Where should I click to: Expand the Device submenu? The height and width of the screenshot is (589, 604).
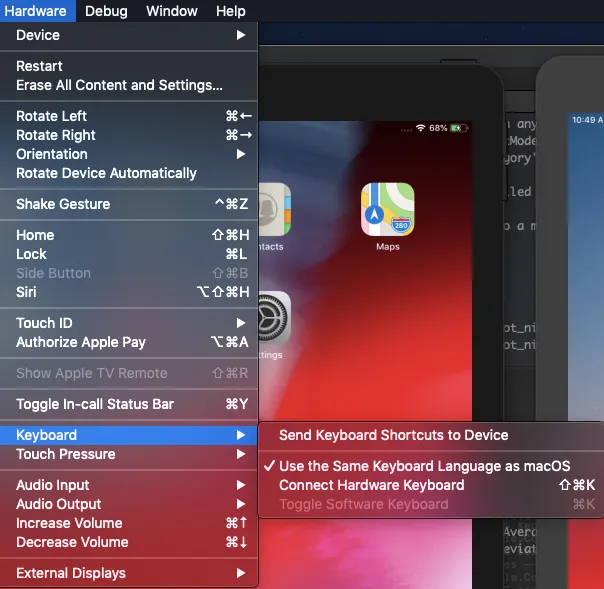129,35
